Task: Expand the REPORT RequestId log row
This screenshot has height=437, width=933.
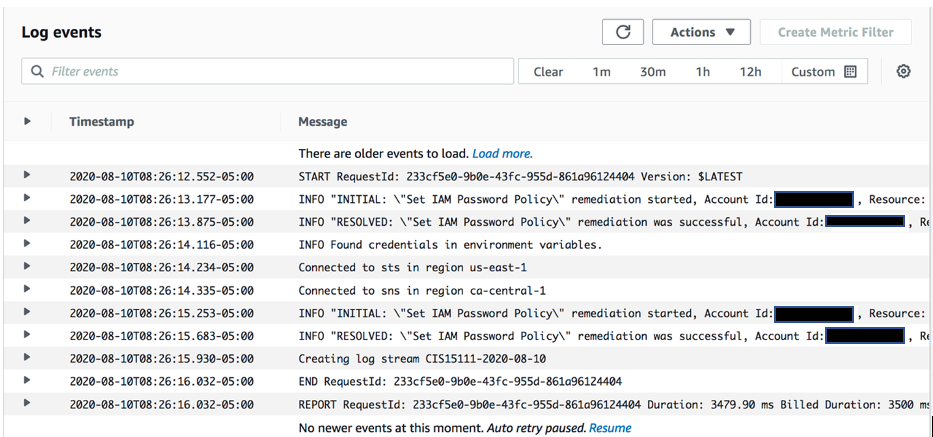Action: pos(27,404)
